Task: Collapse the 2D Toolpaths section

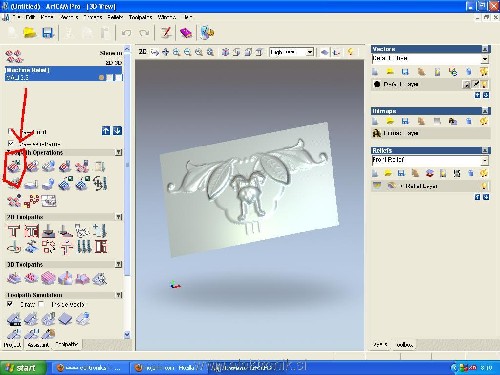Action: coord(119,217)
